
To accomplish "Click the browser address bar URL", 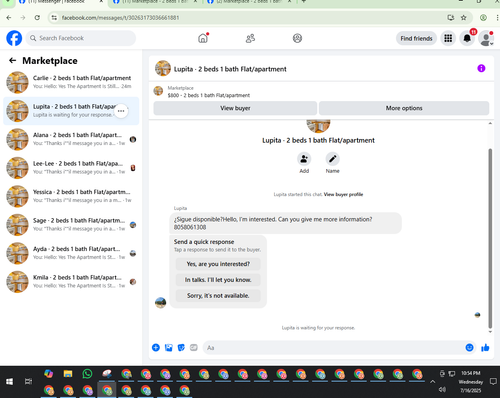I will [x=120, y=18].
